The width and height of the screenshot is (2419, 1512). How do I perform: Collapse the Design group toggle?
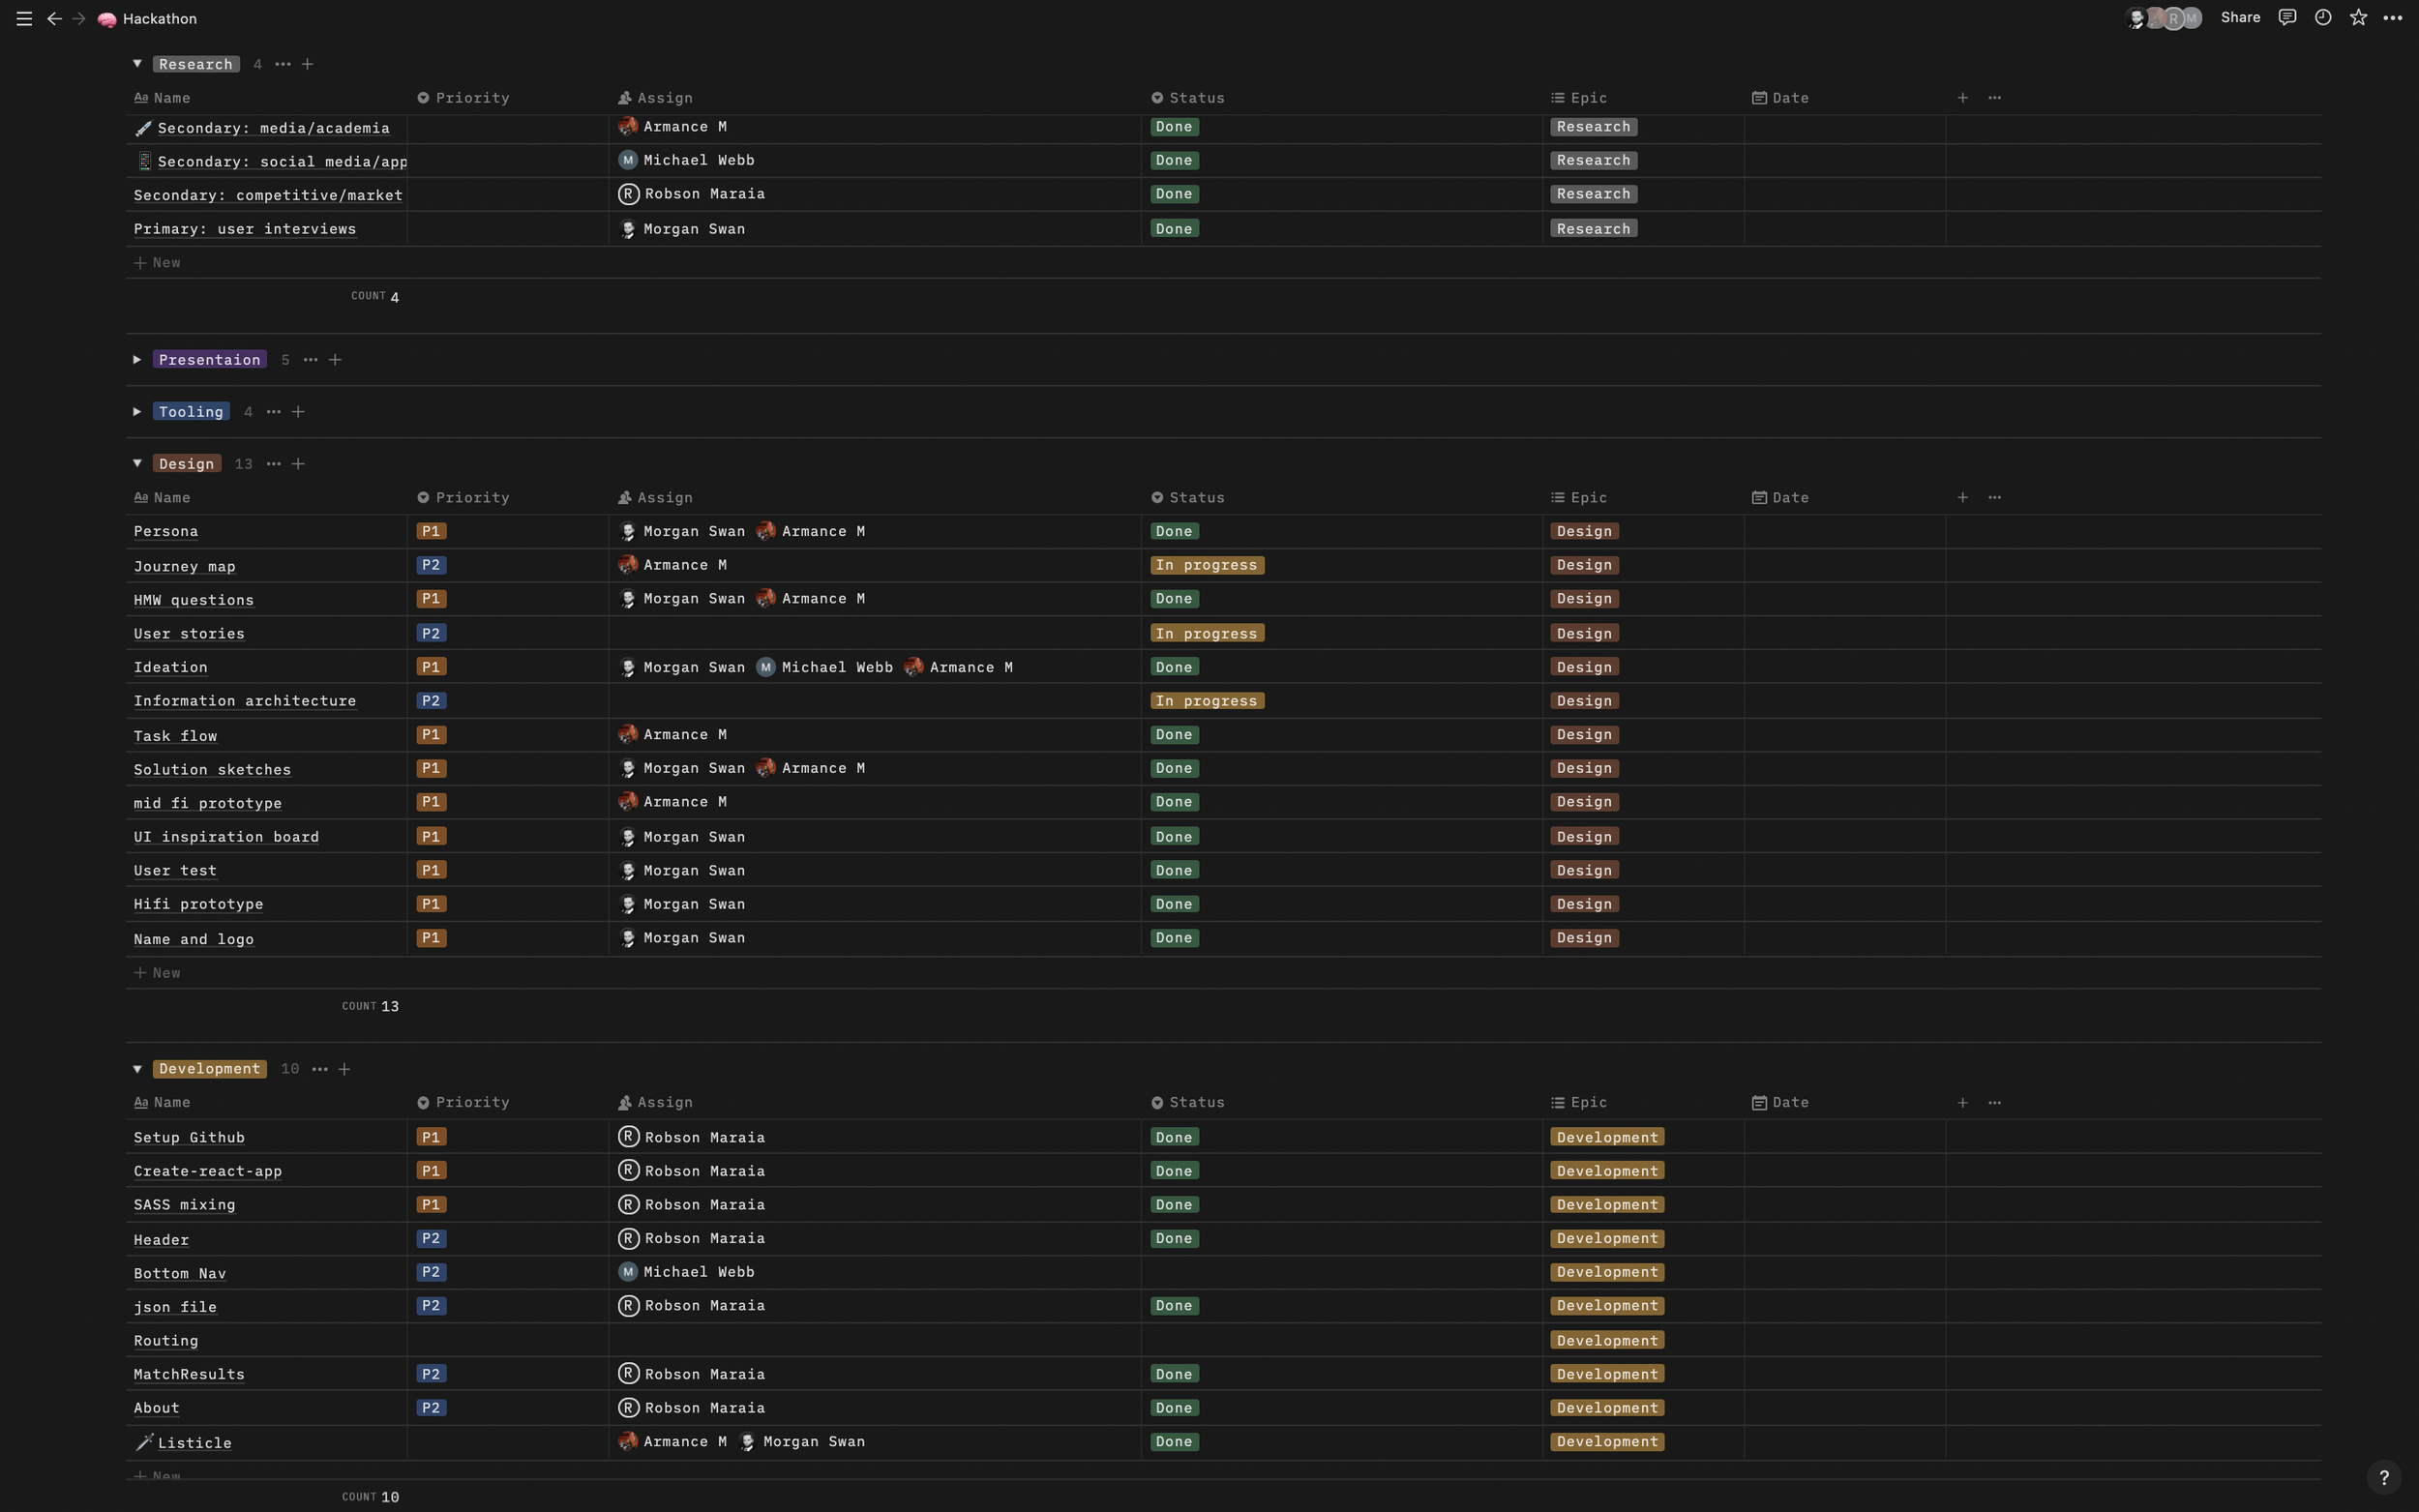pos(137,464)
